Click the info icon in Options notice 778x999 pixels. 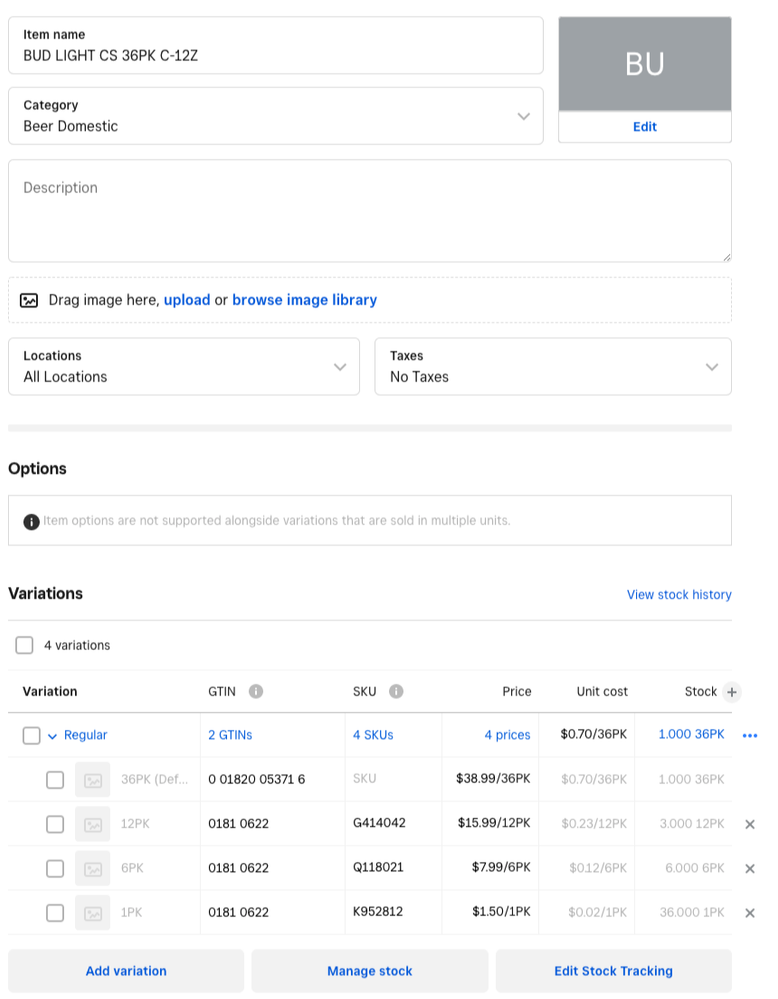tap(31, 522)
